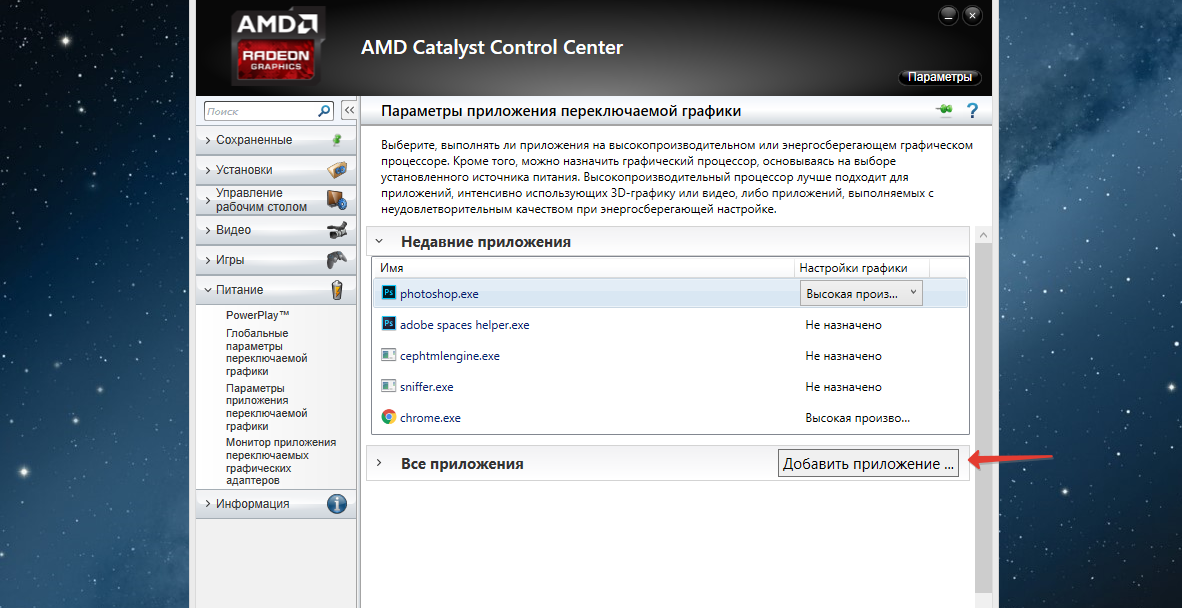This screenshot has width=1182, height=608.
Task: Expand the Все приложения section
Action: [x=379, y=463]
